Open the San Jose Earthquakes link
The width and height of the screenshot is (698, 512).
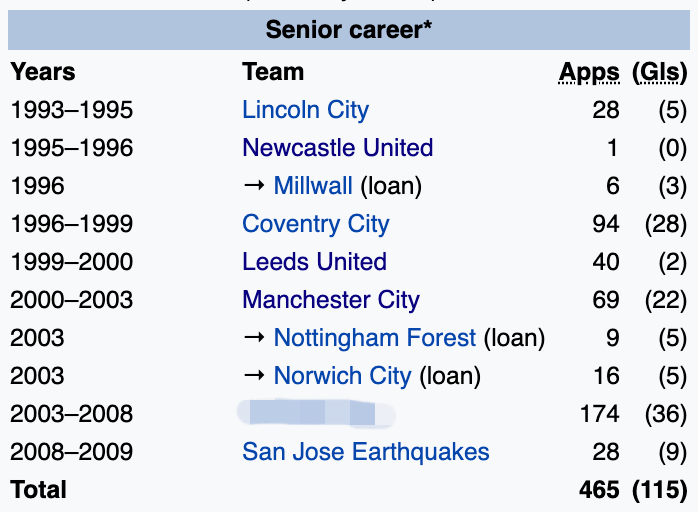(x=365, y=452)
